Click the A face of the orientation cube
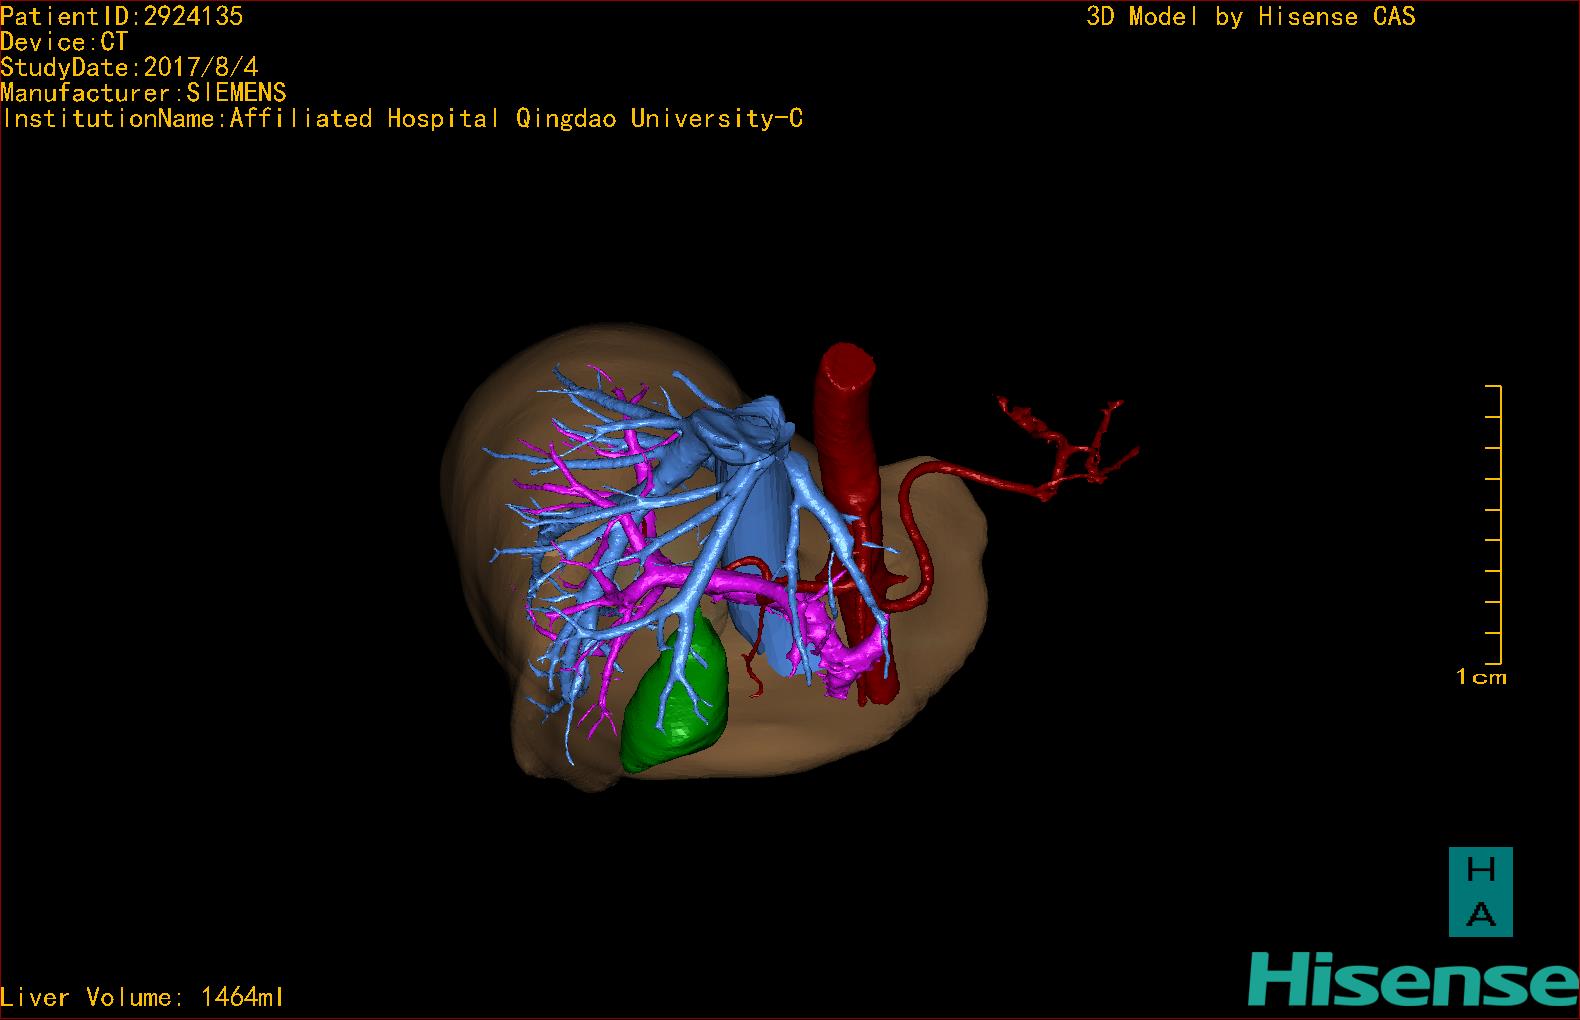This screenshot has width=1580, height=1020. coord(1480,914)
